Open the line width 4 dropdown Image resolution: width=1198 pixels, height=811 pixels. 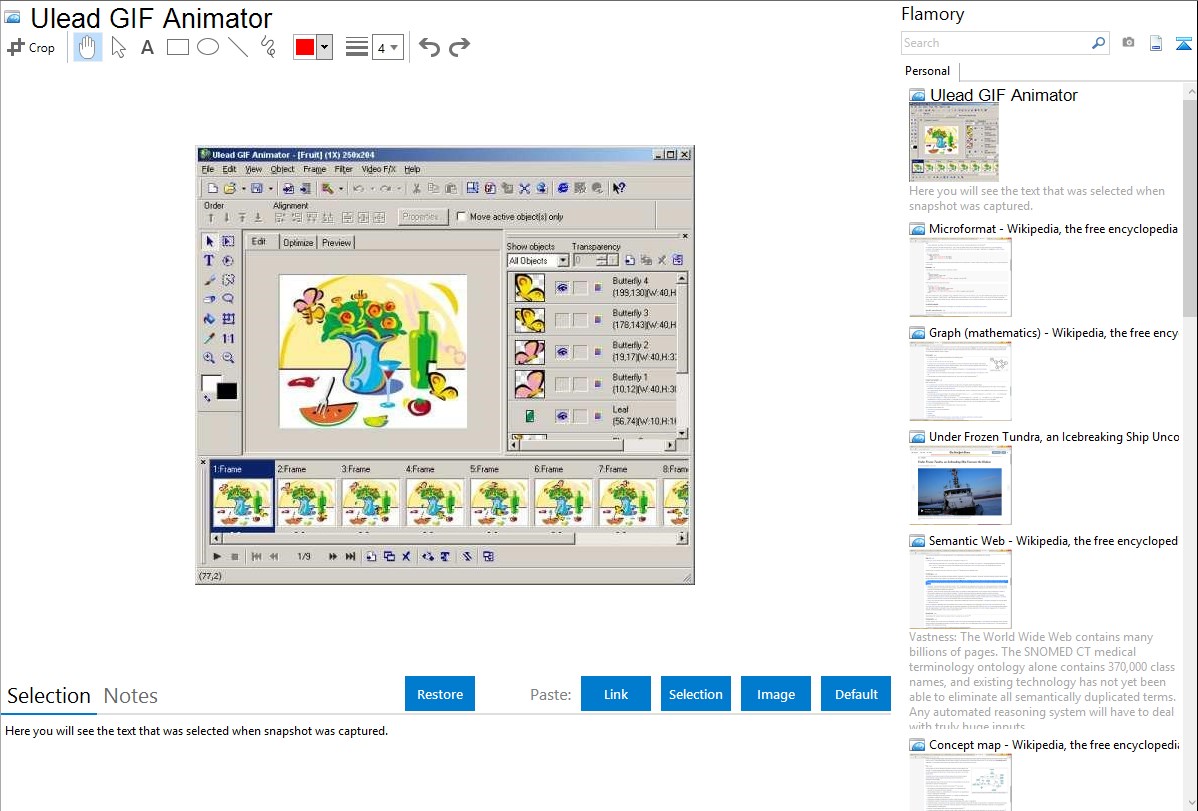(x=388, y=47)
